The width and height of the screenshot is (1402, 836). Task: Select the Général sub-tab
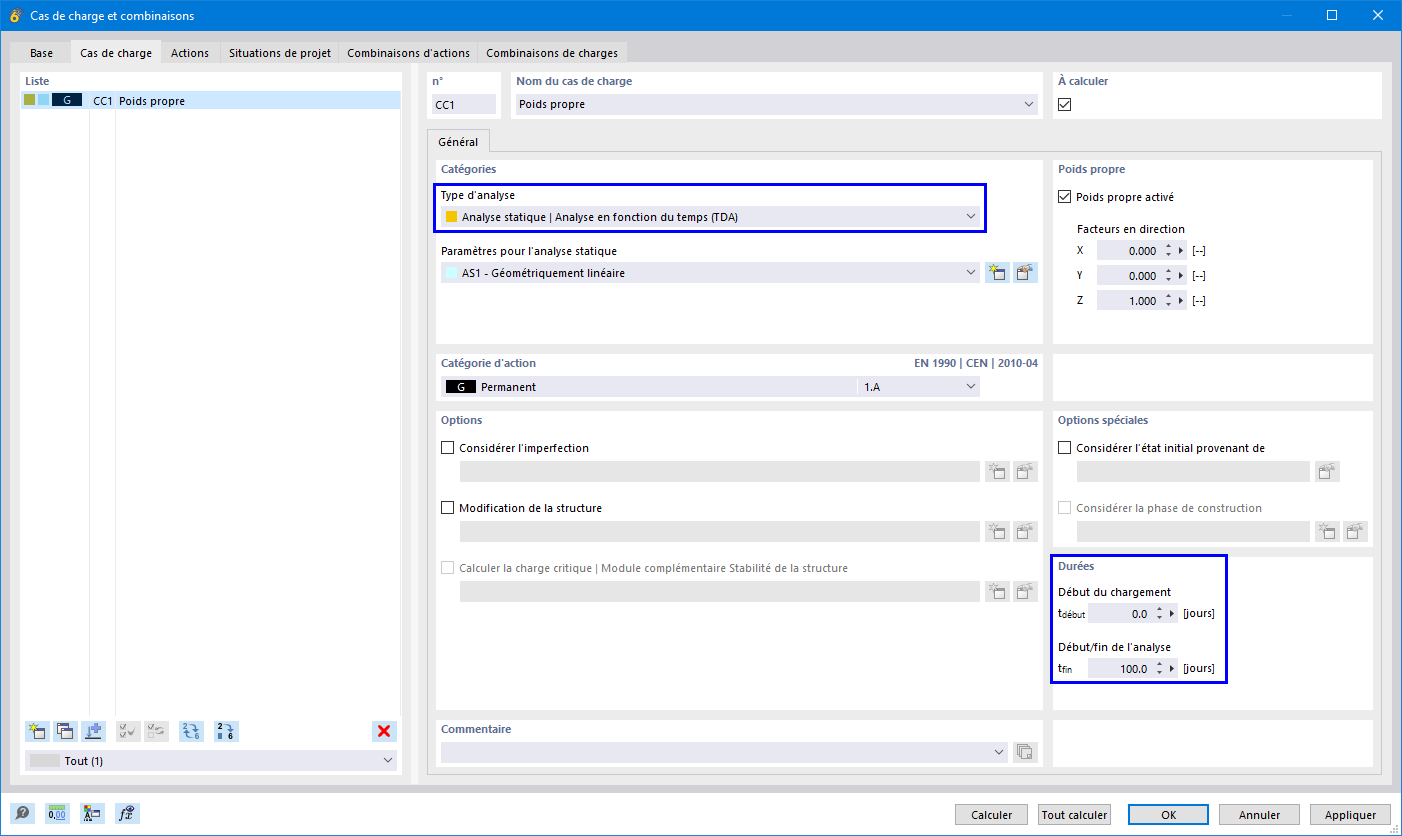[x=458, y=142]
